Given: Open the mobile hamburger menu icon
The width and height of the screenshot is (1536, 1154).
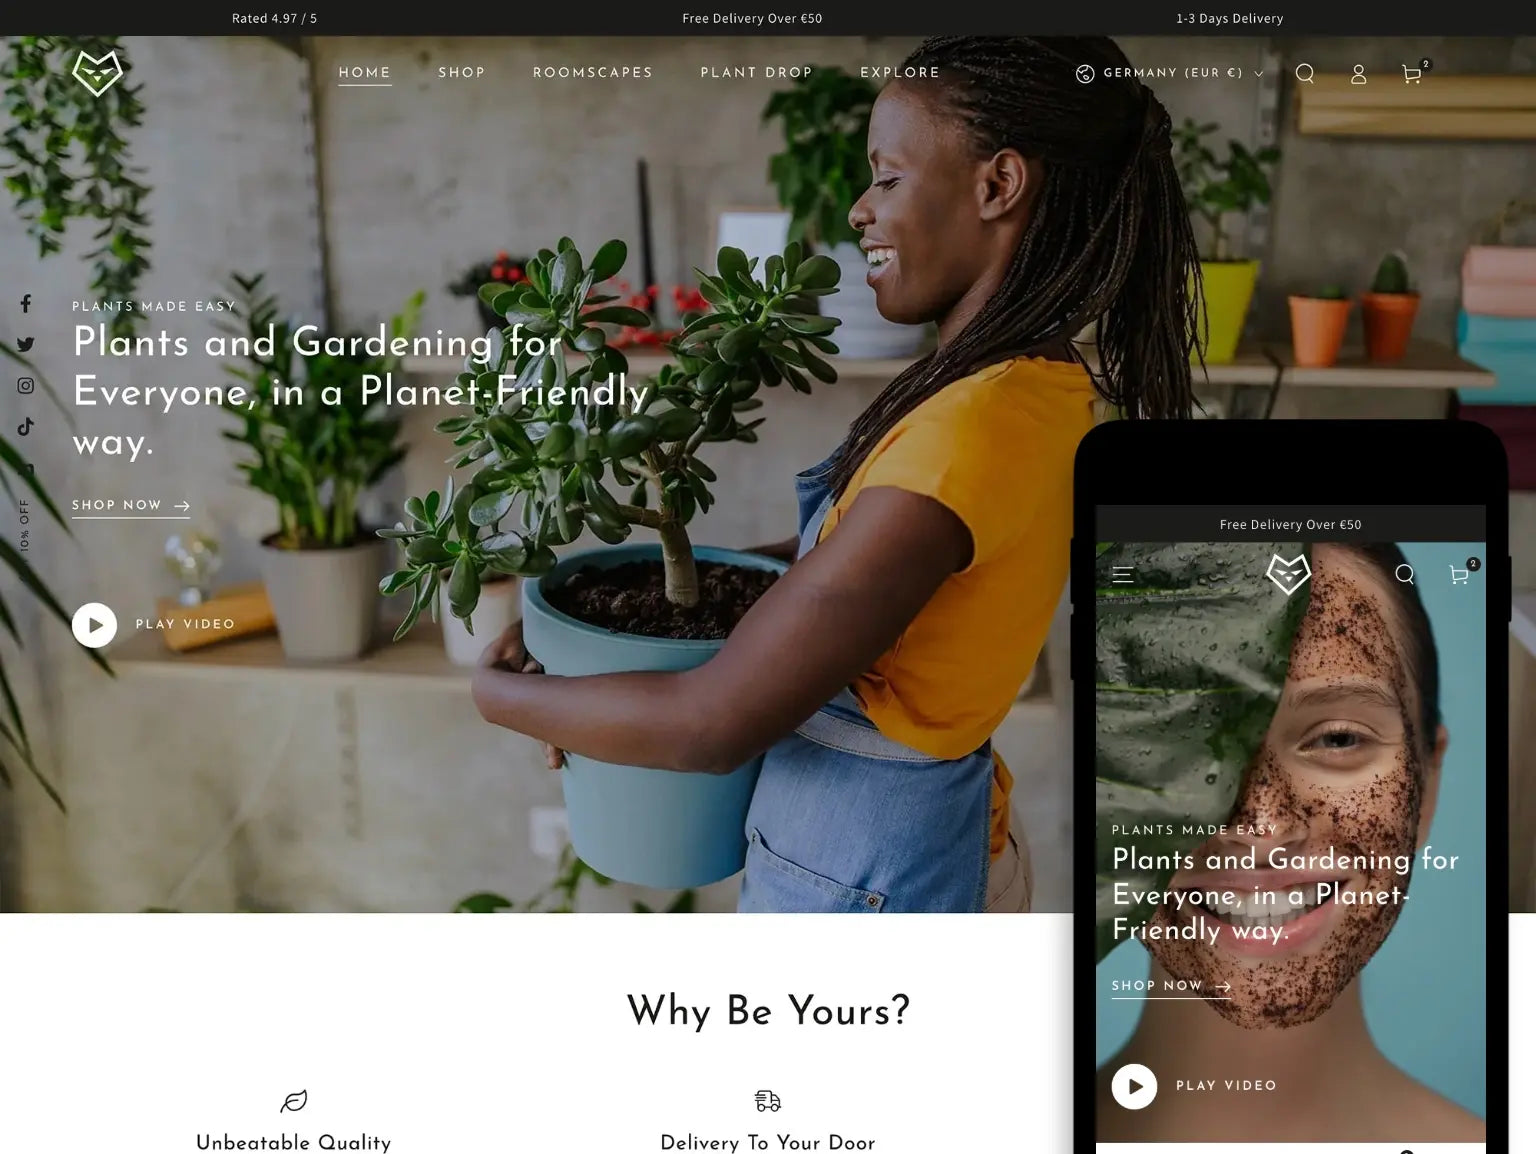Looking at the screenshot, I should coord(1123,575).
